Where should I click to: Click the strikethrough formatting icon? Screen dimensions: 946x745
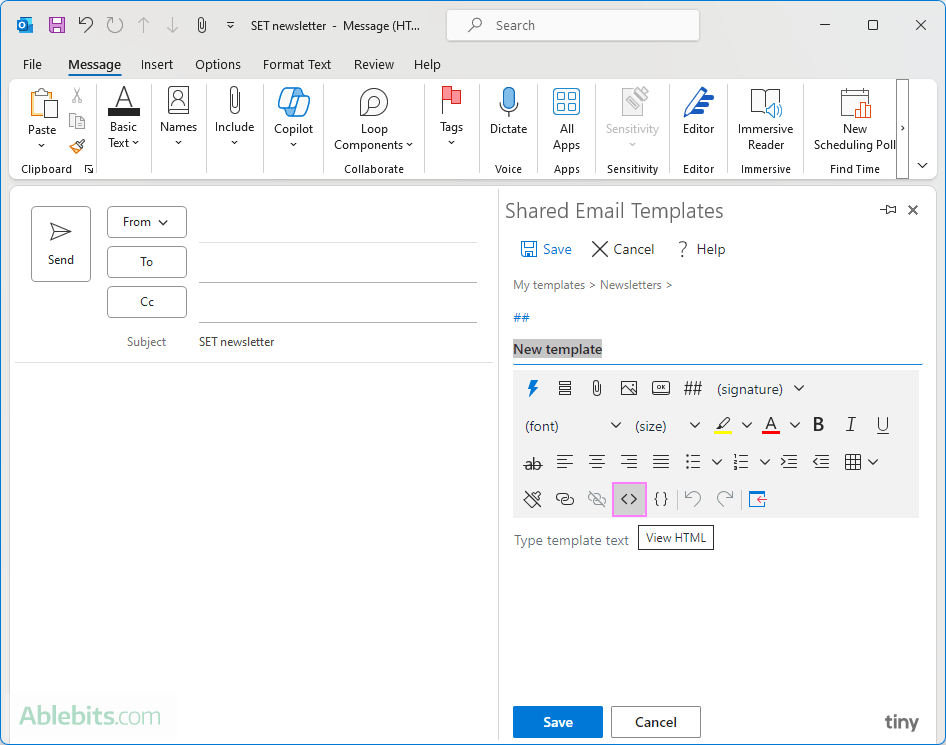(x=533, y=462)
